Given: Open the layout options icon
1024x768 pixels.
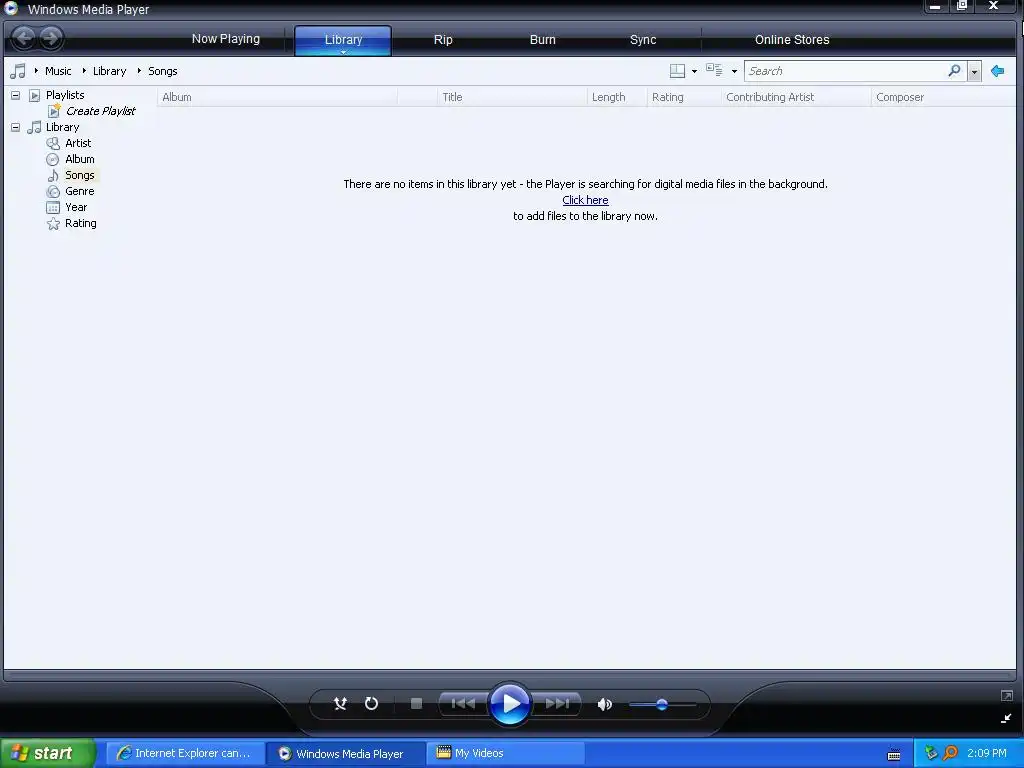Looking at the screenshot, I should [x=677, y=71].
